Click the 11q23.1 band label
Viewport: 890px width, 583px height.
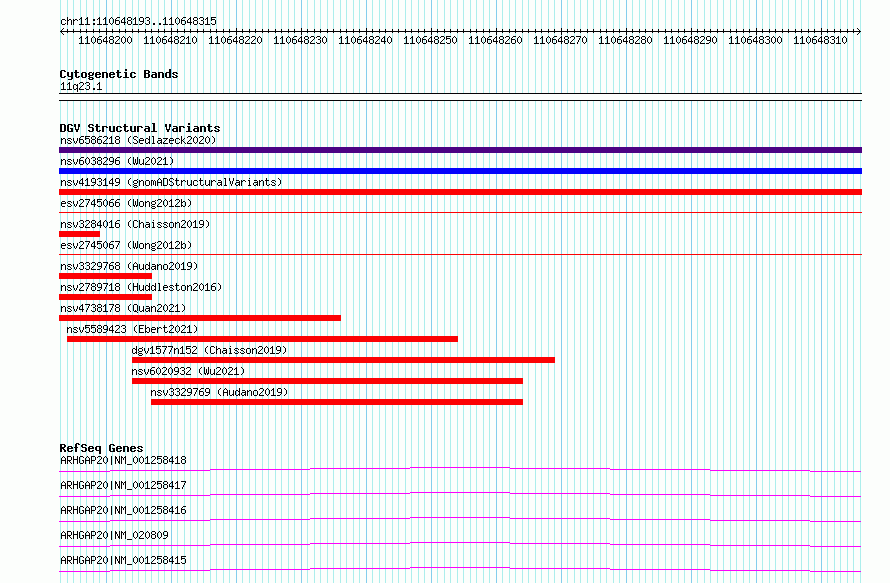[81, 86]
